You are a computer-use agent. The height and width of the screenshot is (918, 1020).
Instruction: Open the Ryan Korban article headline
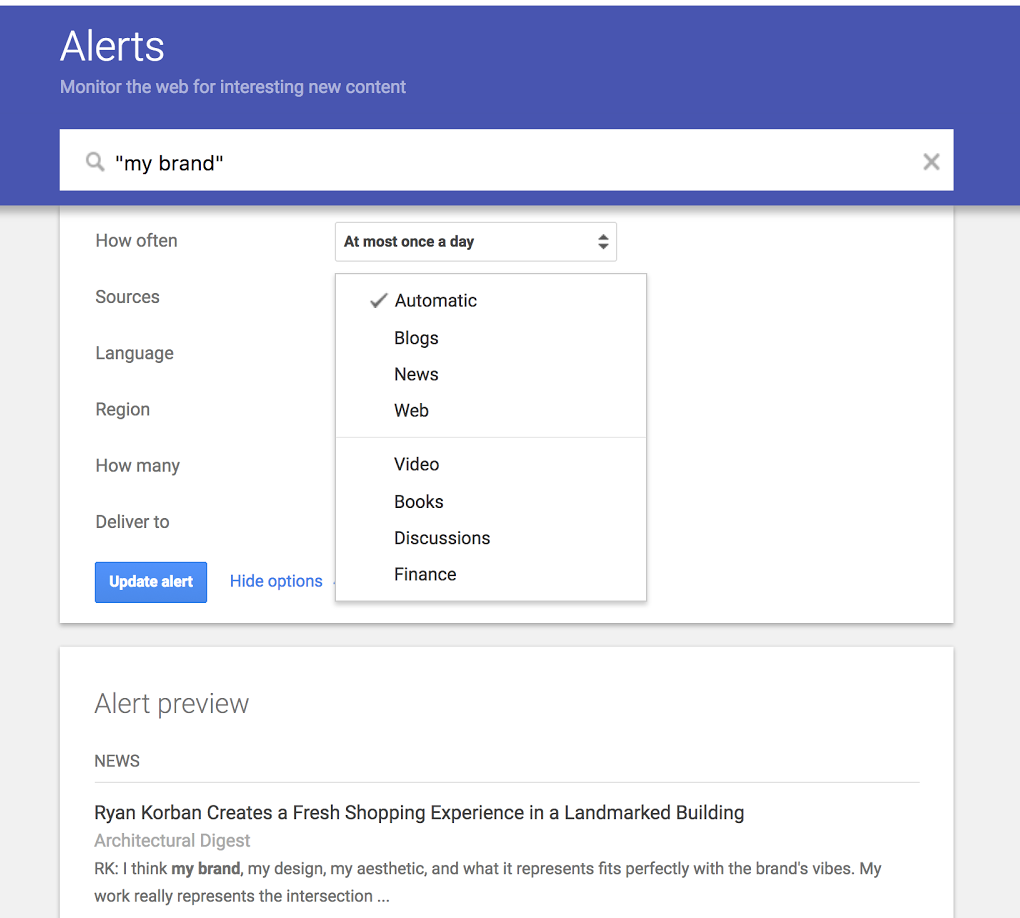419,813
